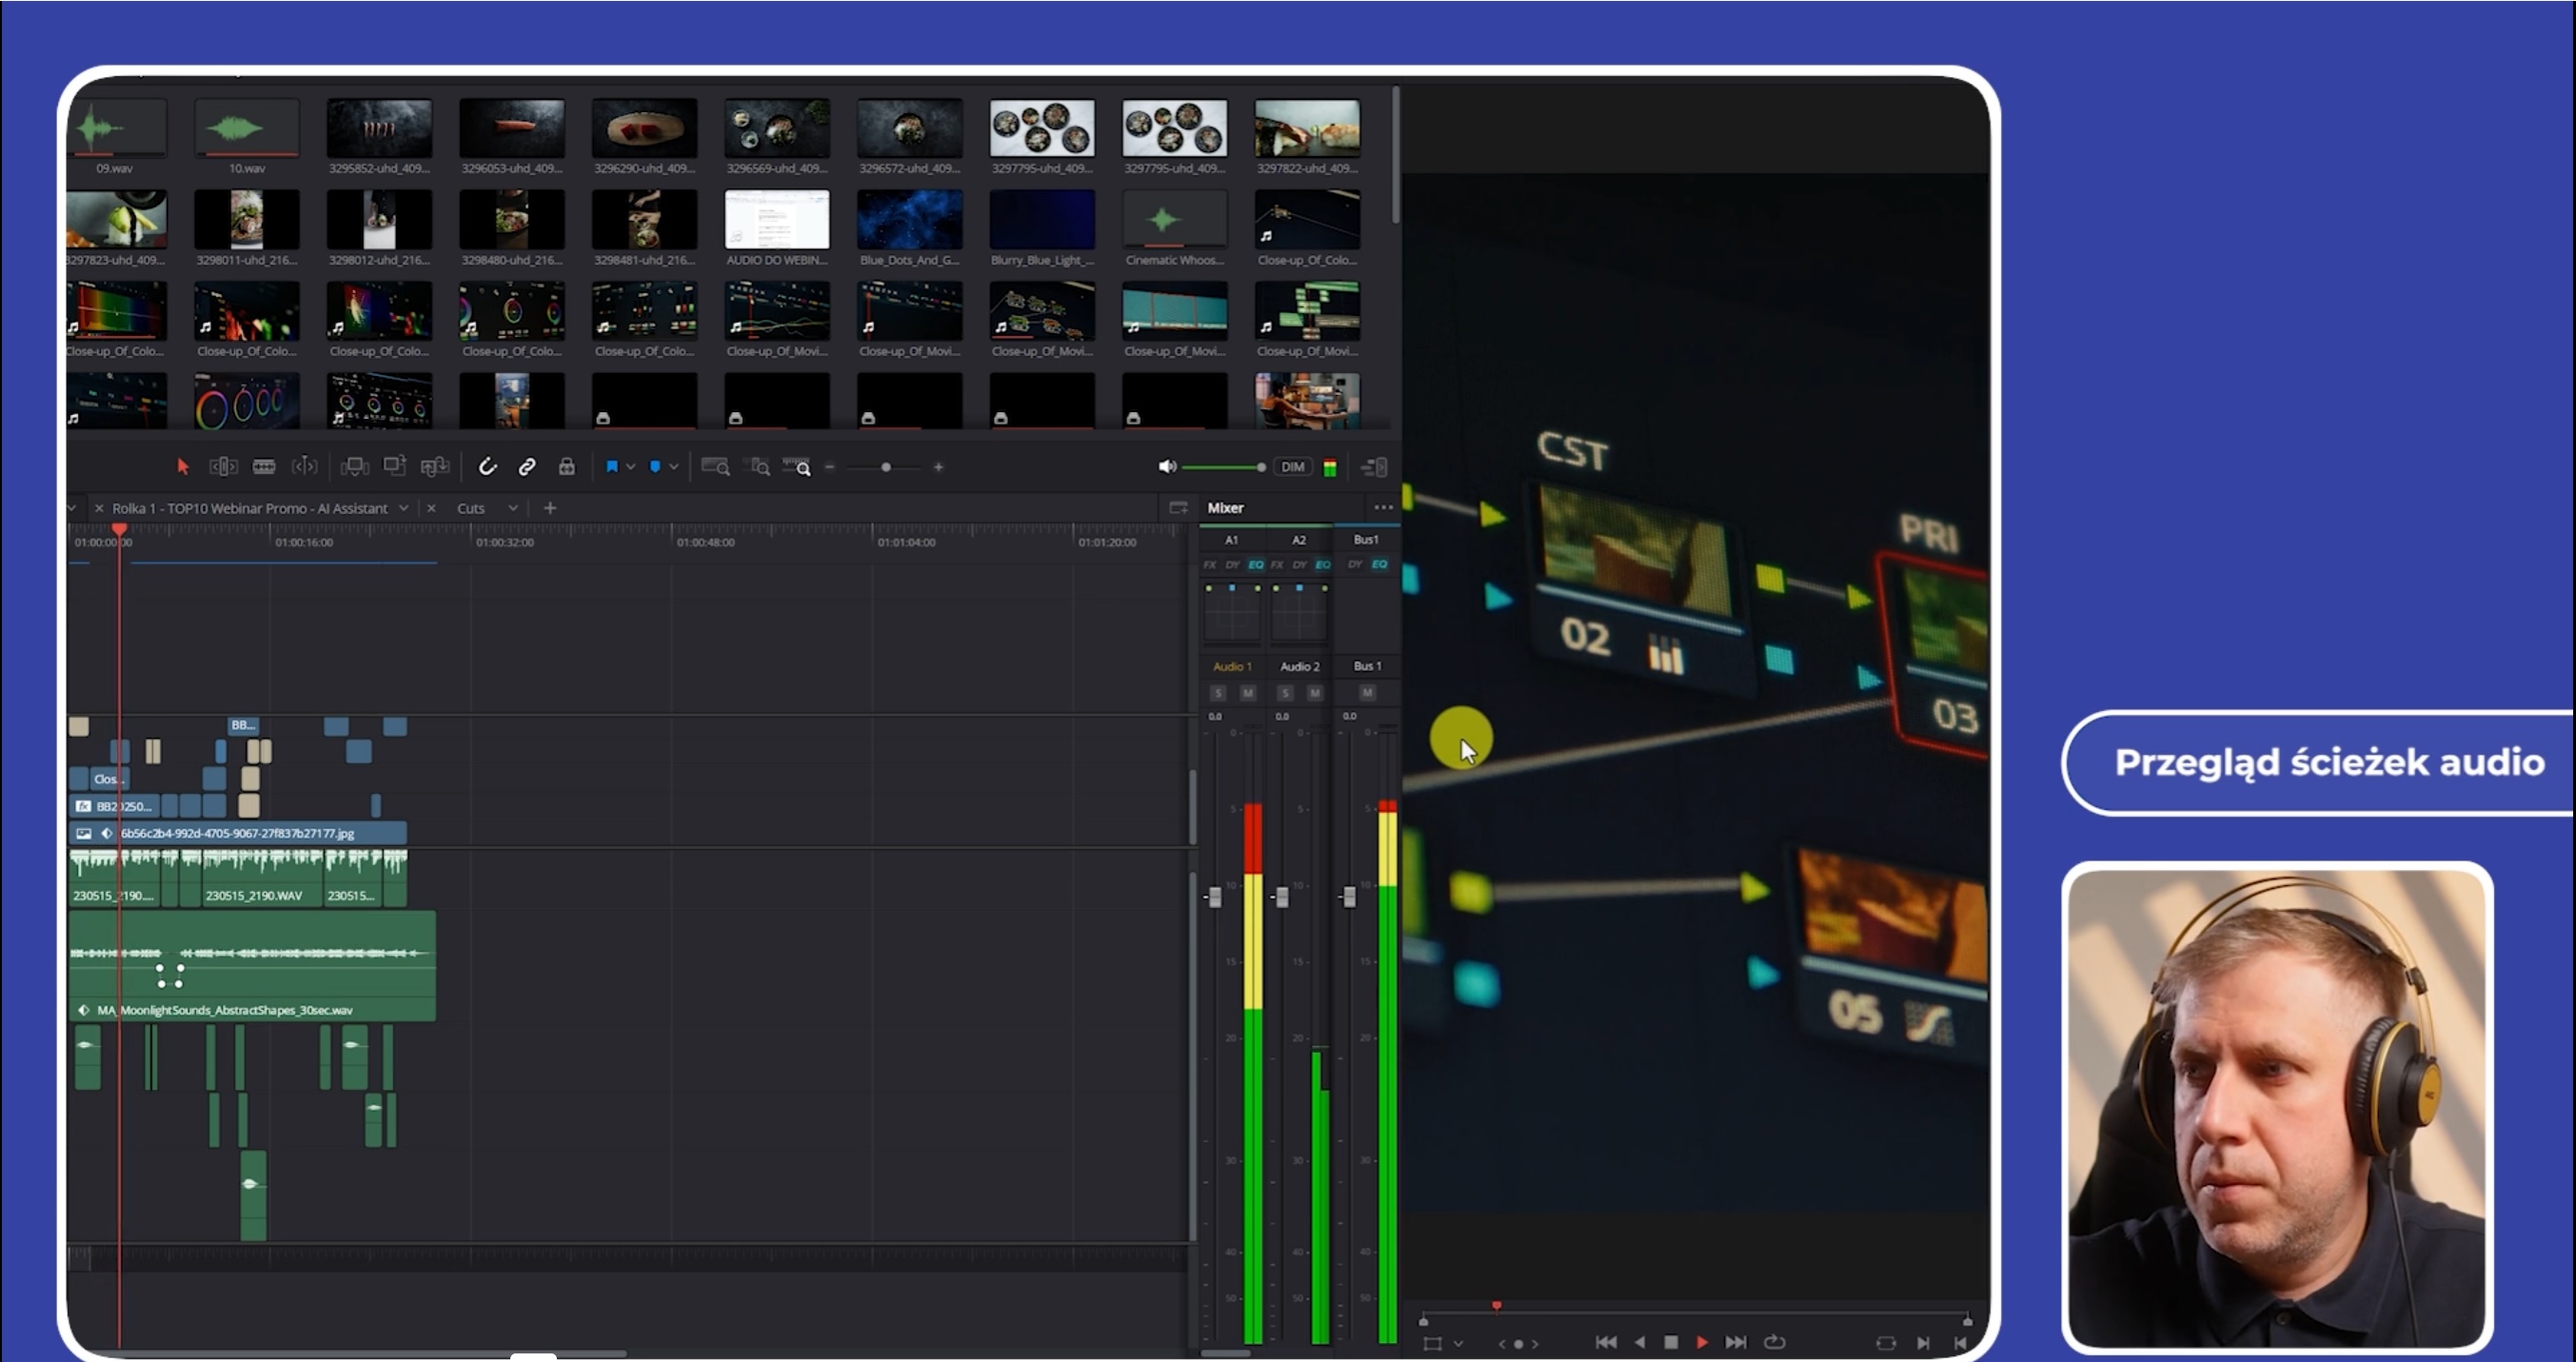
Task: Expand the Cuts timeline tab dropdown
Action: coord(513,508)
